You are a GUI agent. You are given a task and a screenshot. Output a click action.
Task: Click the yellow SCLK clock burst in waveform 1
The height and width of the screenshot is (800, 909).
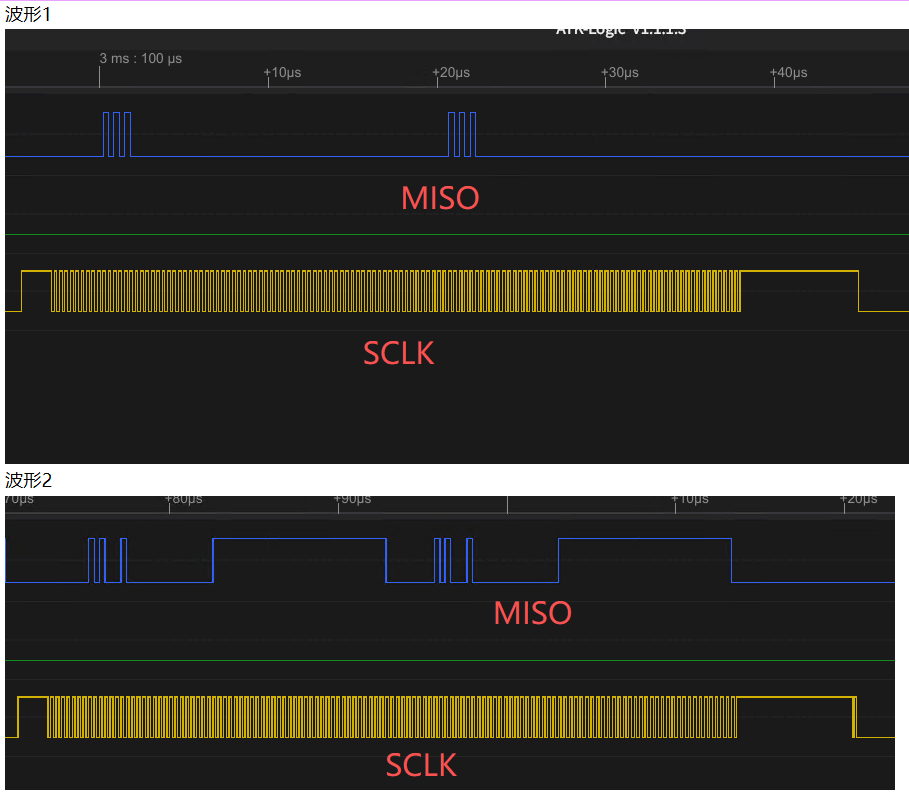coord(396,291)
